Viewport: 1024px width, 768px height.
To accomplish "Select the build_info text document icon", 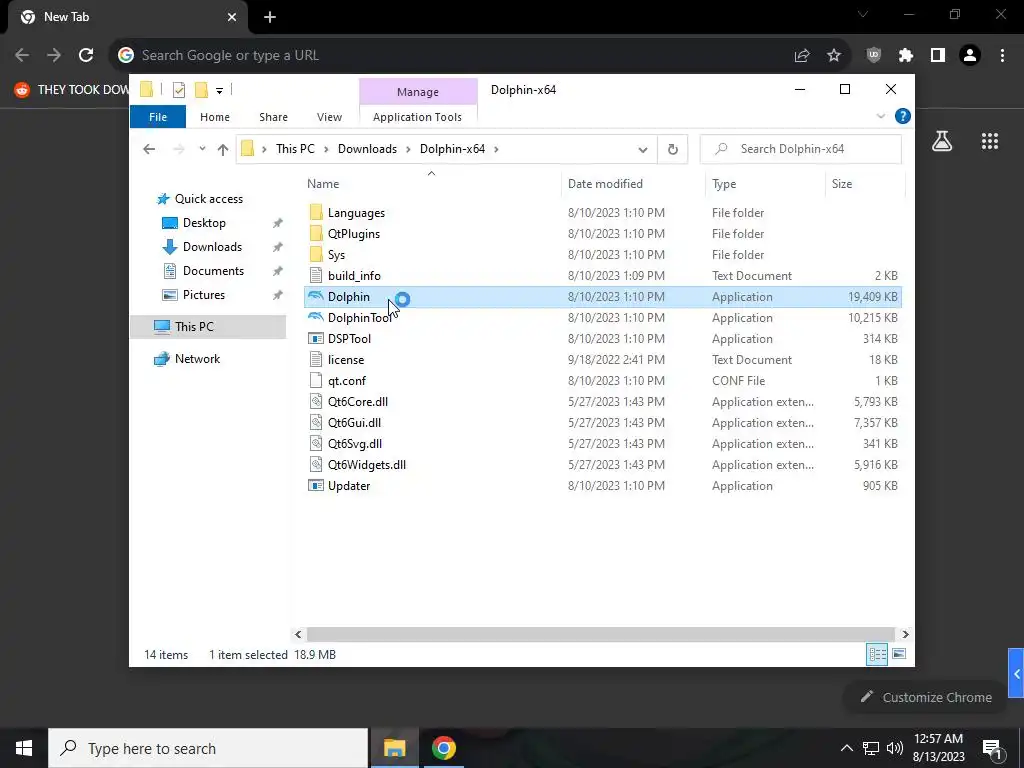I will (x=316, y=276).
